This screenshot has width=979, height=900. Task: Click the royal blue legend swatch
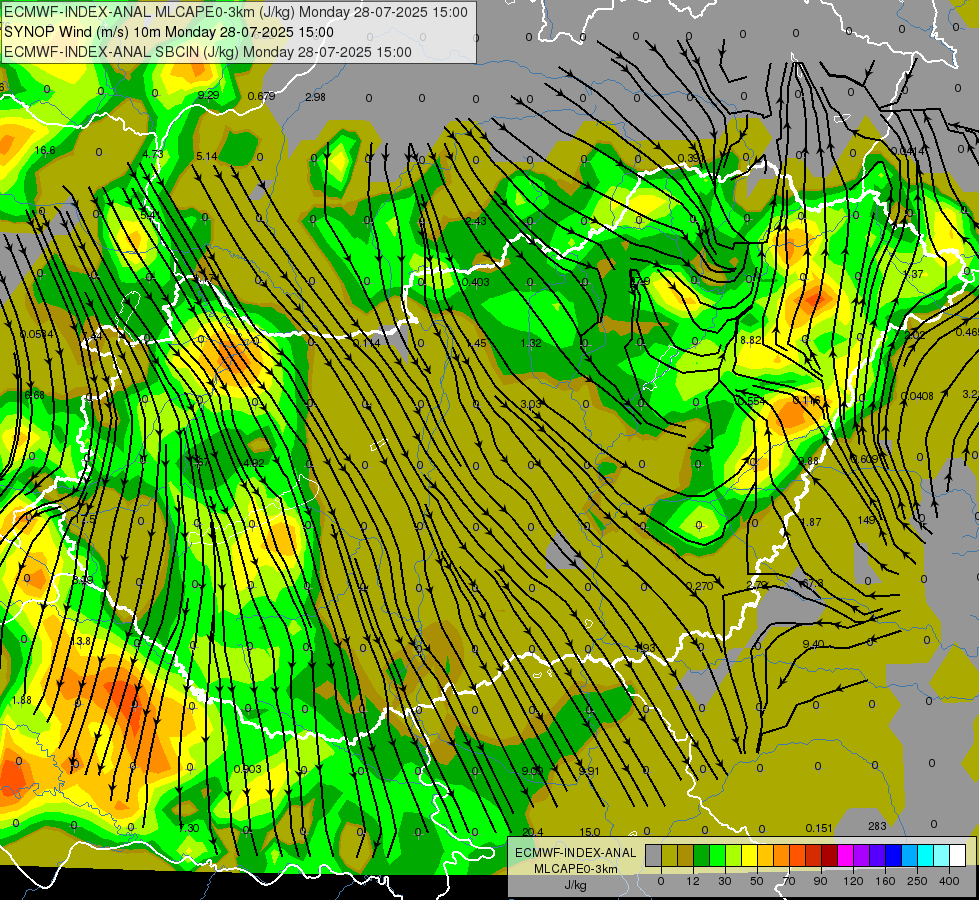click(894, 855)
